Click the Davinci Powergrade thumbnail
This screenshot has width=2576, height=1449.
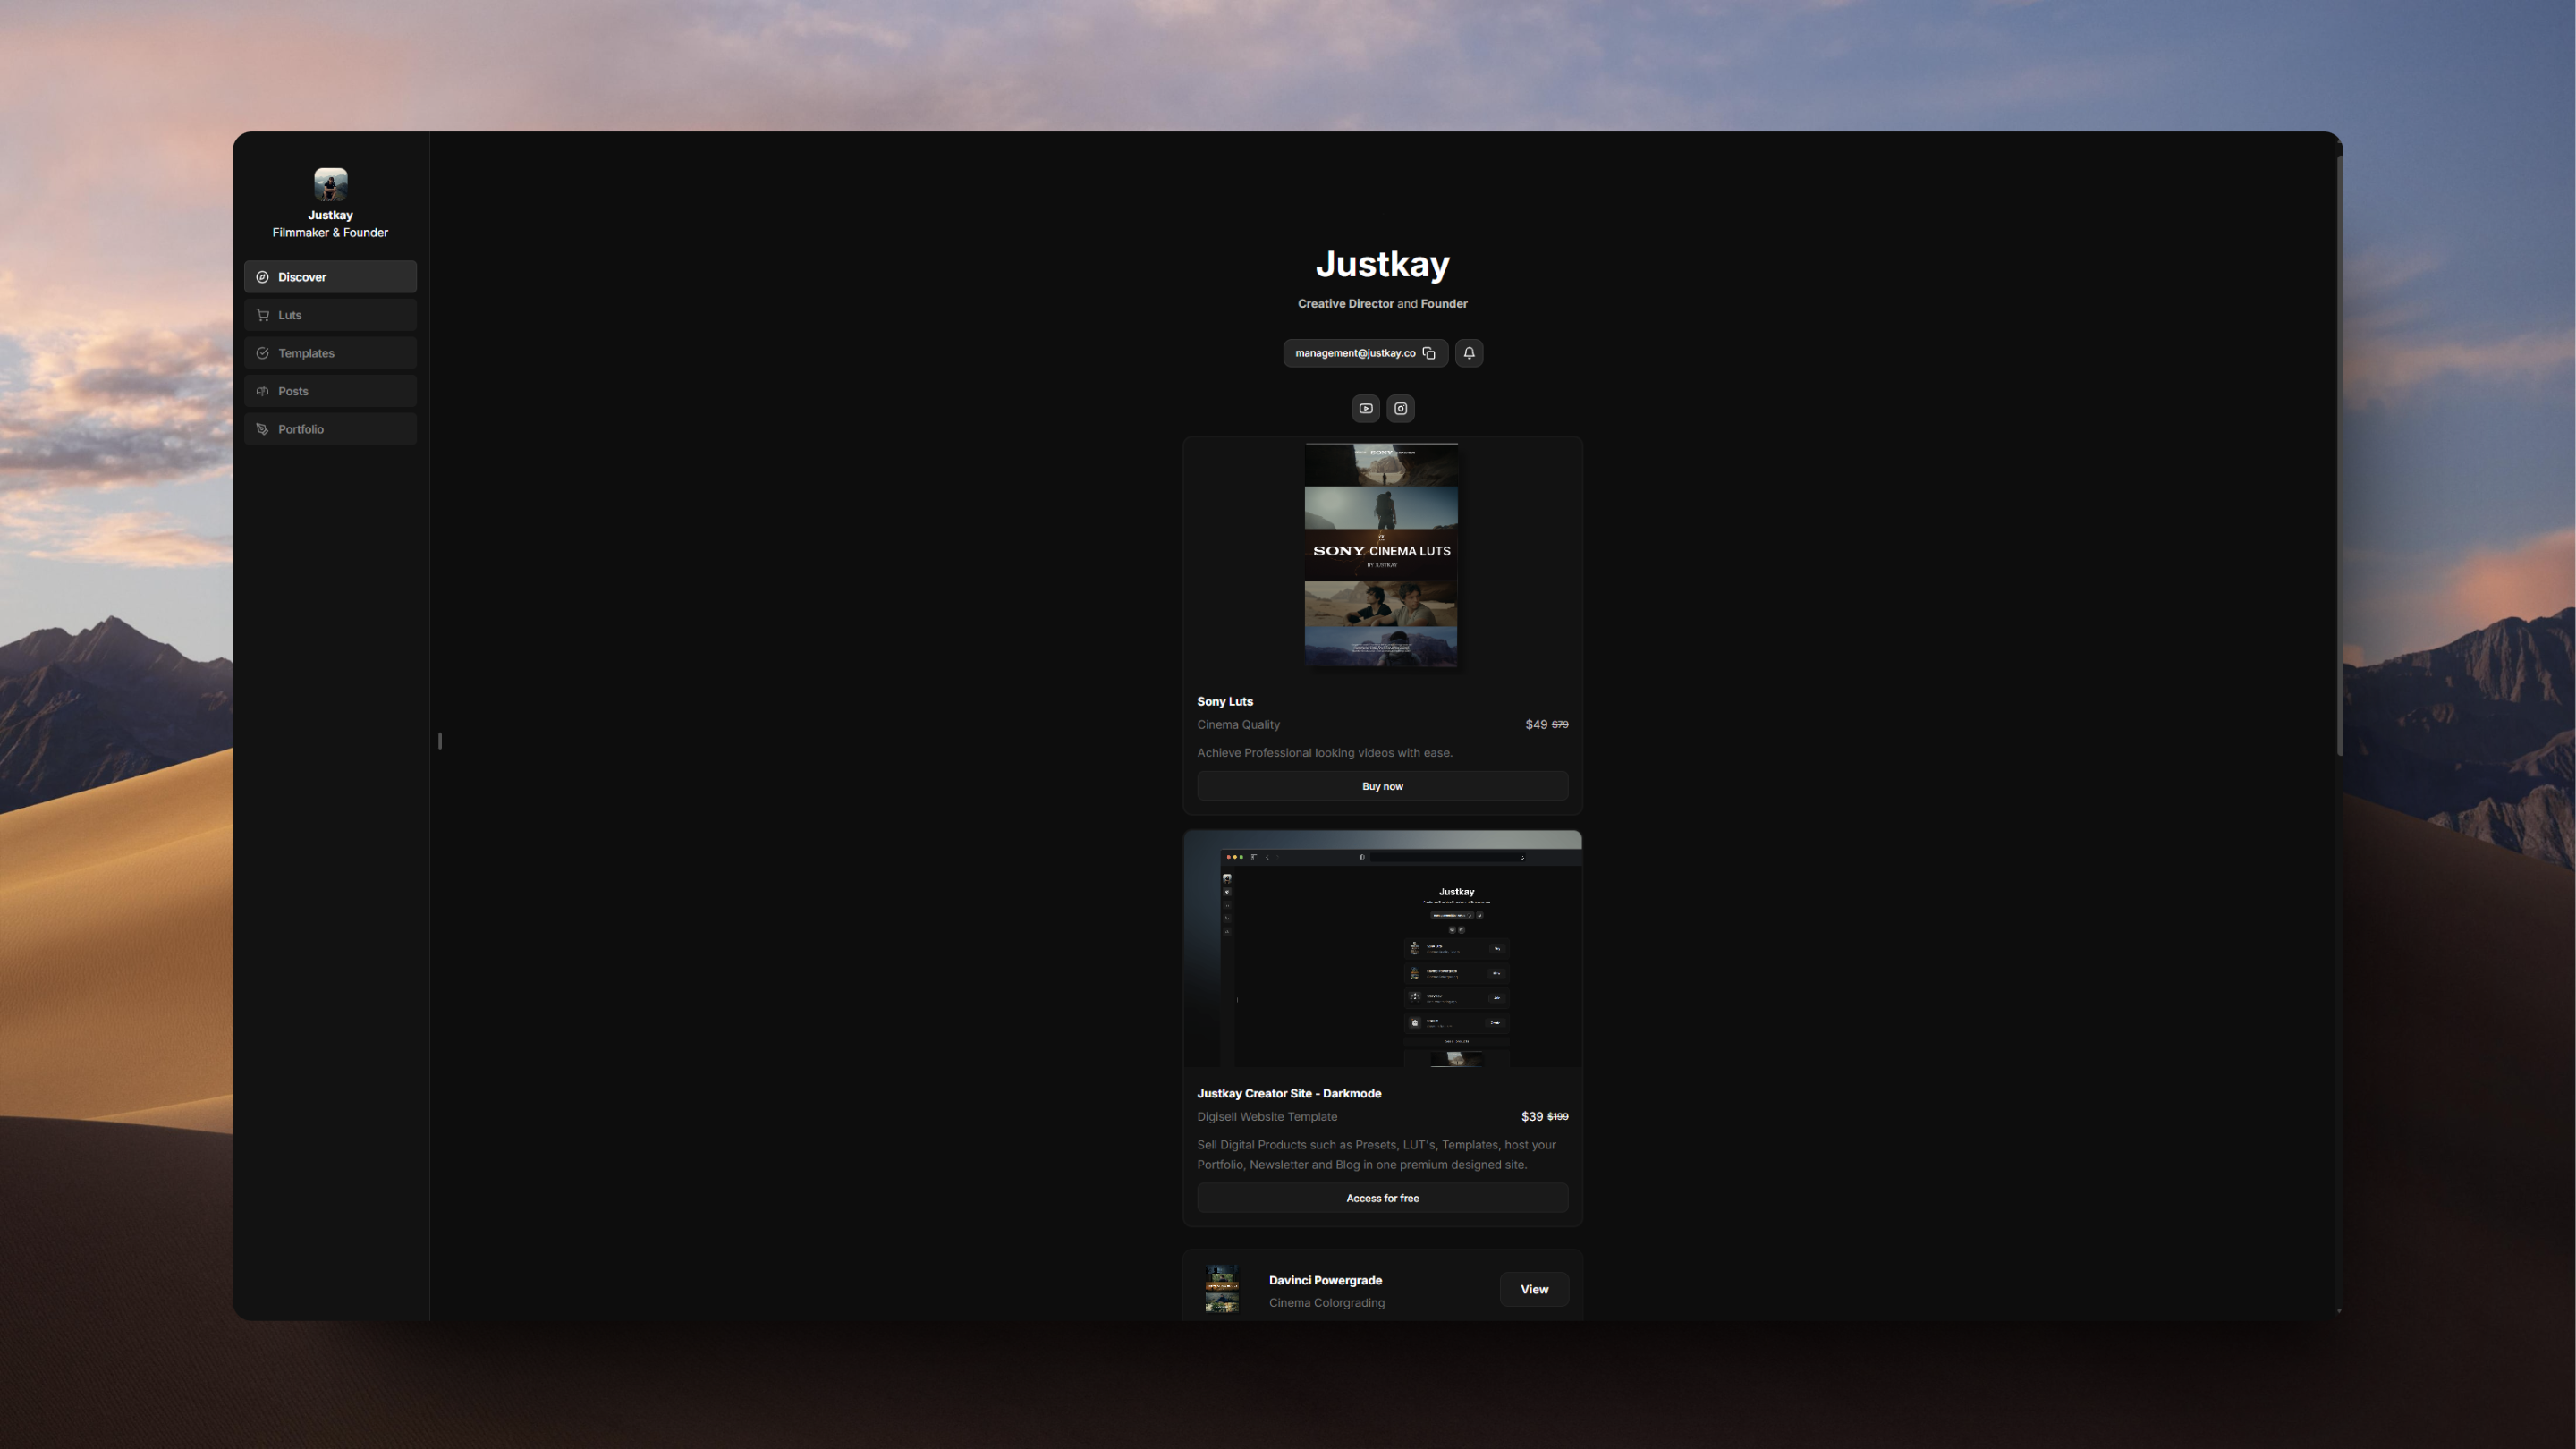point(1222,1290)
